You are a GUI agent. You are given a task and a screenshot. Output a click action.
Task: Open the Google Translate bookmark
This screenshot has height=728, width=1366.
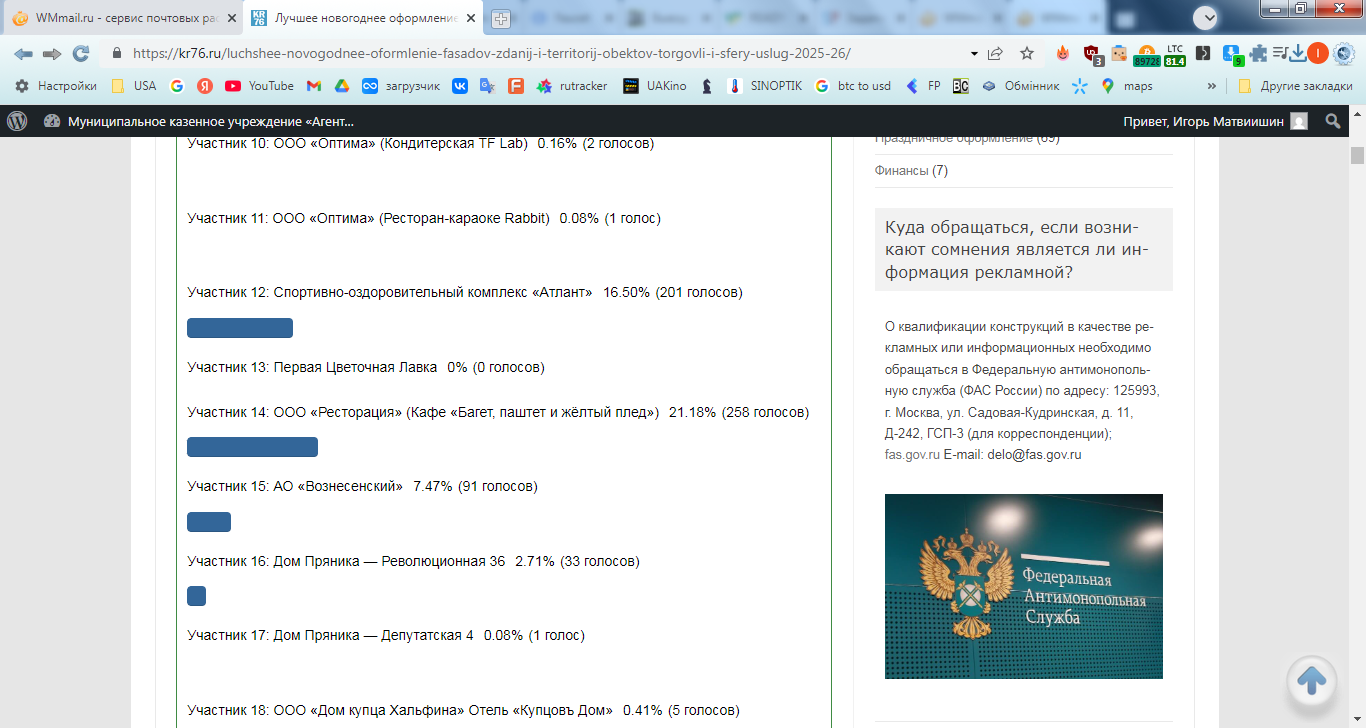tap(488, 86)
